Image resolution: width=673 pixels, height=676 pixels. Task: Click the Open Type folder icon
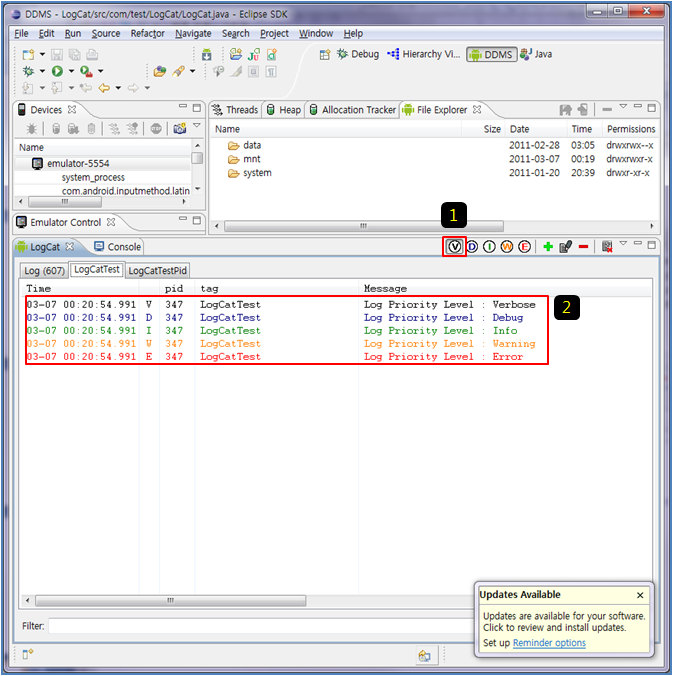tap(160, 71)
